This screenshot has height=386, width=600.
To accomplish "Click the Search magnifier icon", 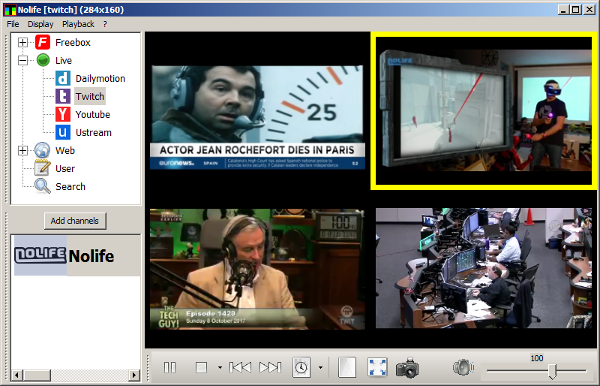I will click(x=42, y=186).
